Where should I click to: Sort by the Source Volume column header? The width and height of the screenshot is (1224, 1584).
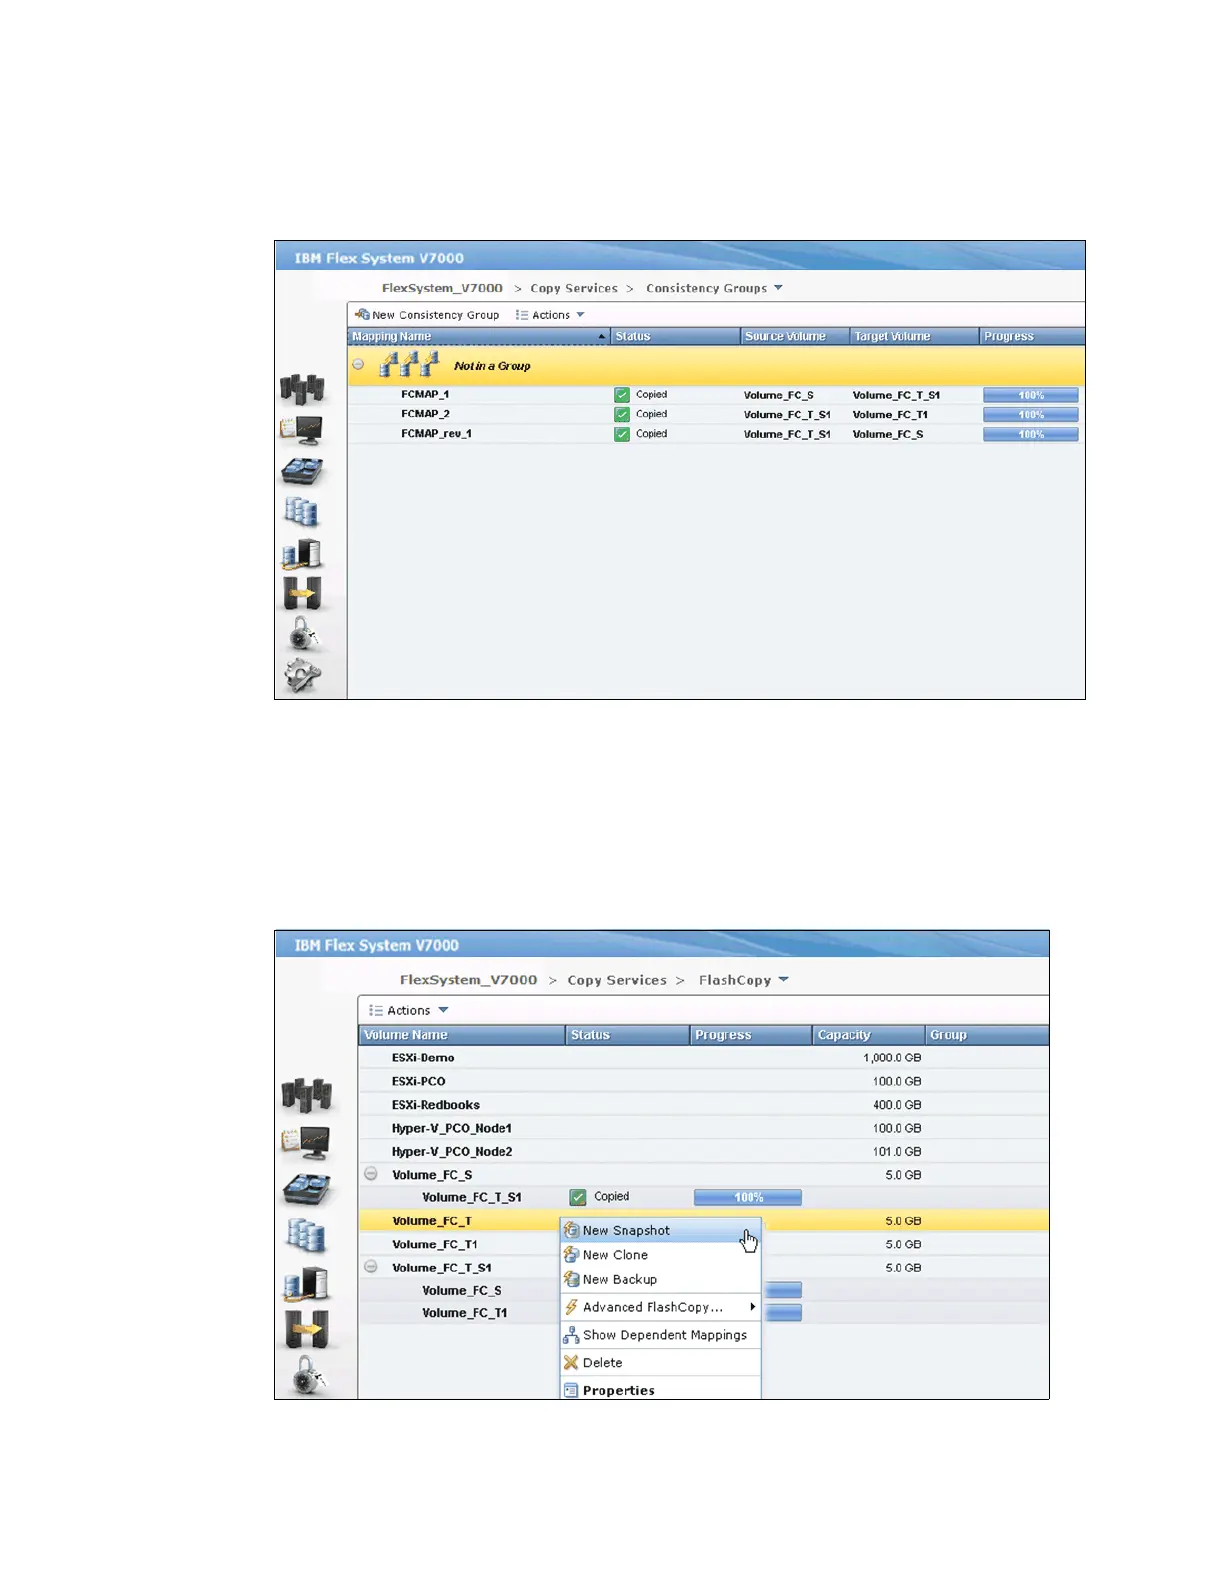pos(795,337)
